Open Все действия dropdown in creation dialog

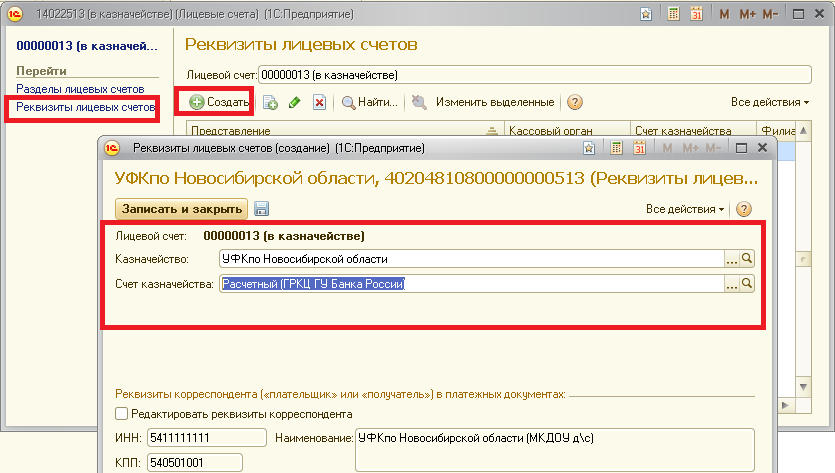coord(685,209)
